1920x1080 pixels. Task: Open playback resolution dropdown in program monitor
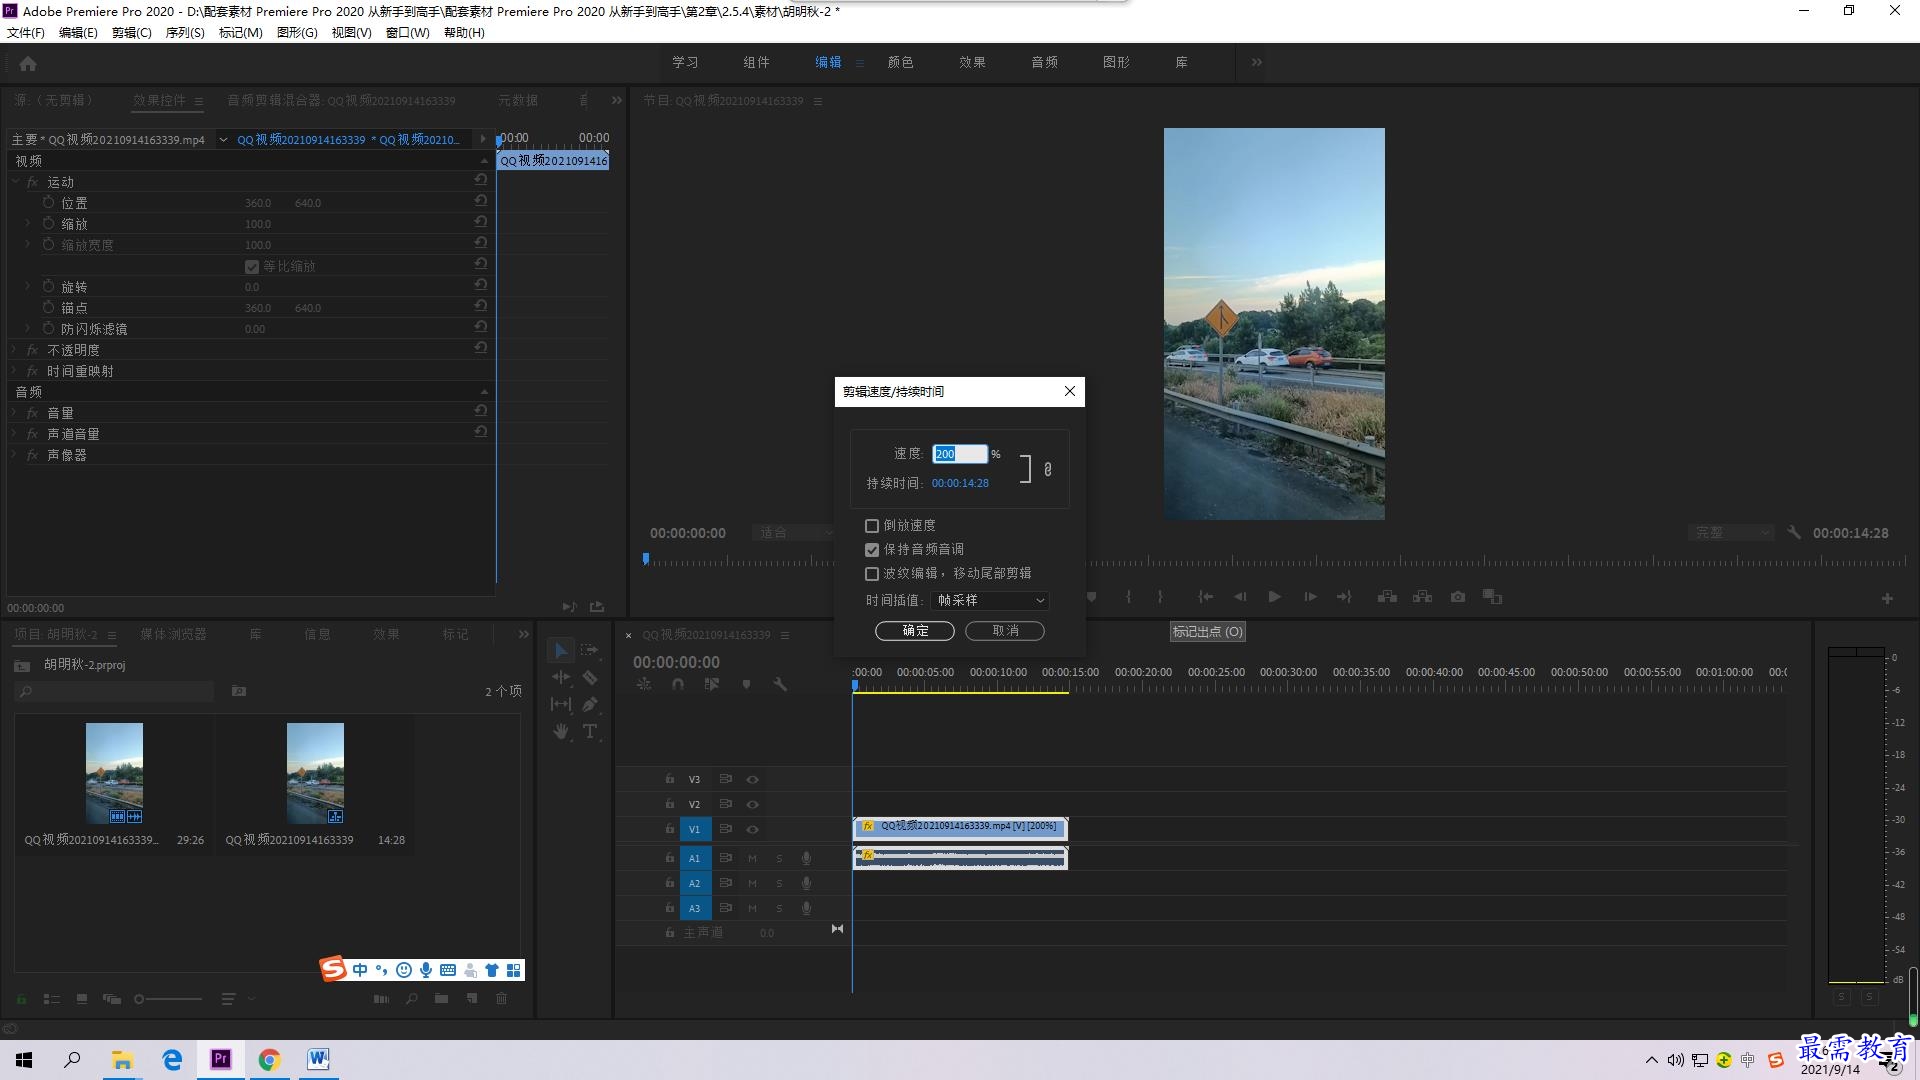tap(1731, 533)
